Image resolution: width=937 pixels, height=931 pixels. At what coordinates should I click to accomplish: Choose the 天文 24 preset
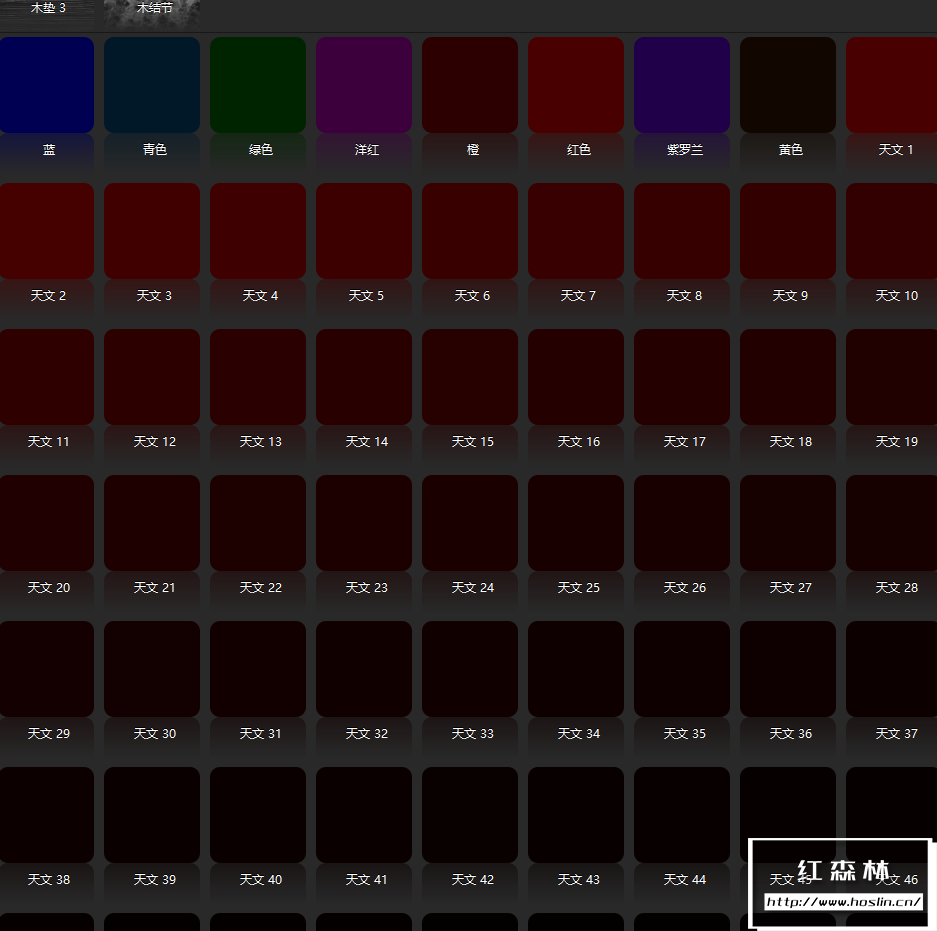pos(470,523)
